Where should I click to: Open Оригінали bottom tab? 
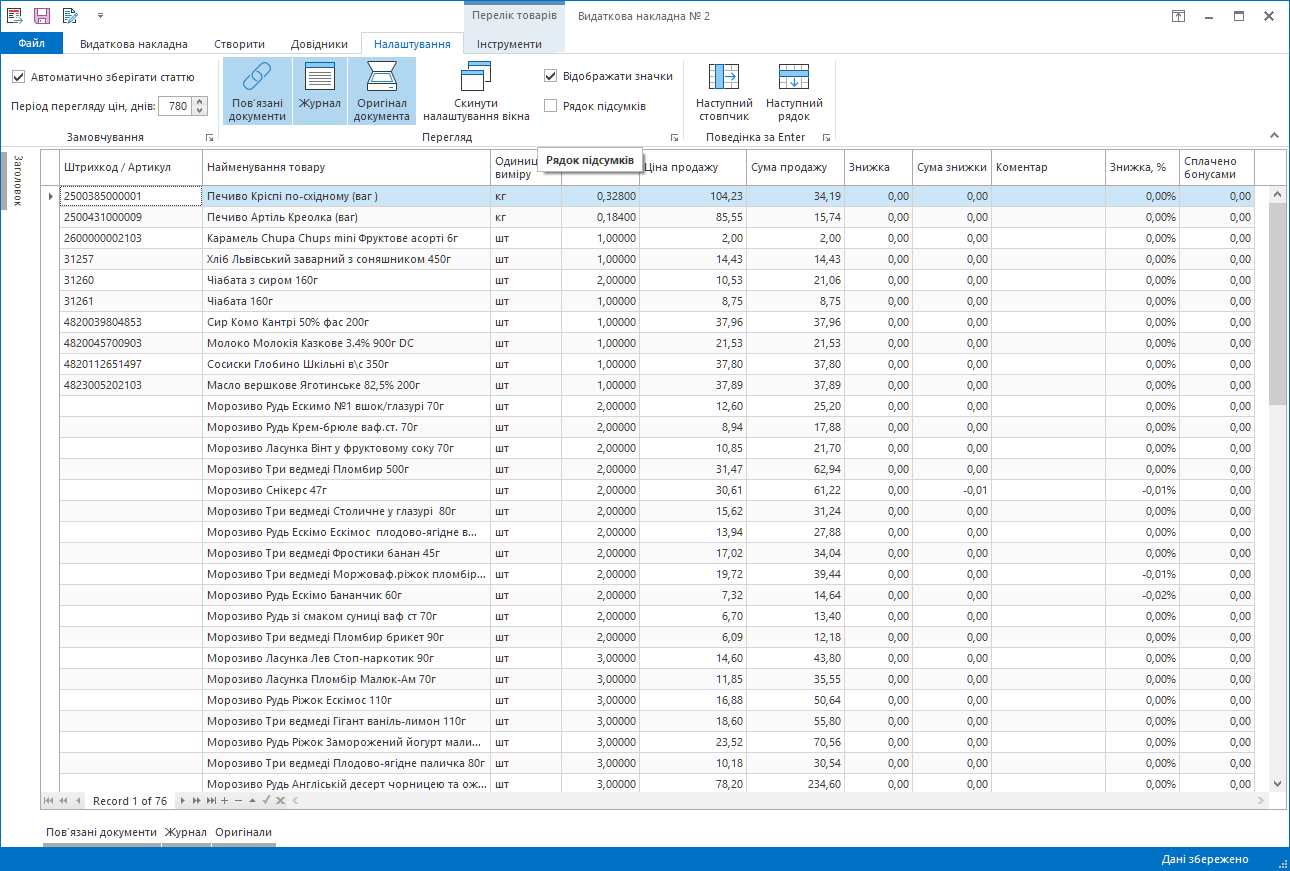[x=243, y=832]
